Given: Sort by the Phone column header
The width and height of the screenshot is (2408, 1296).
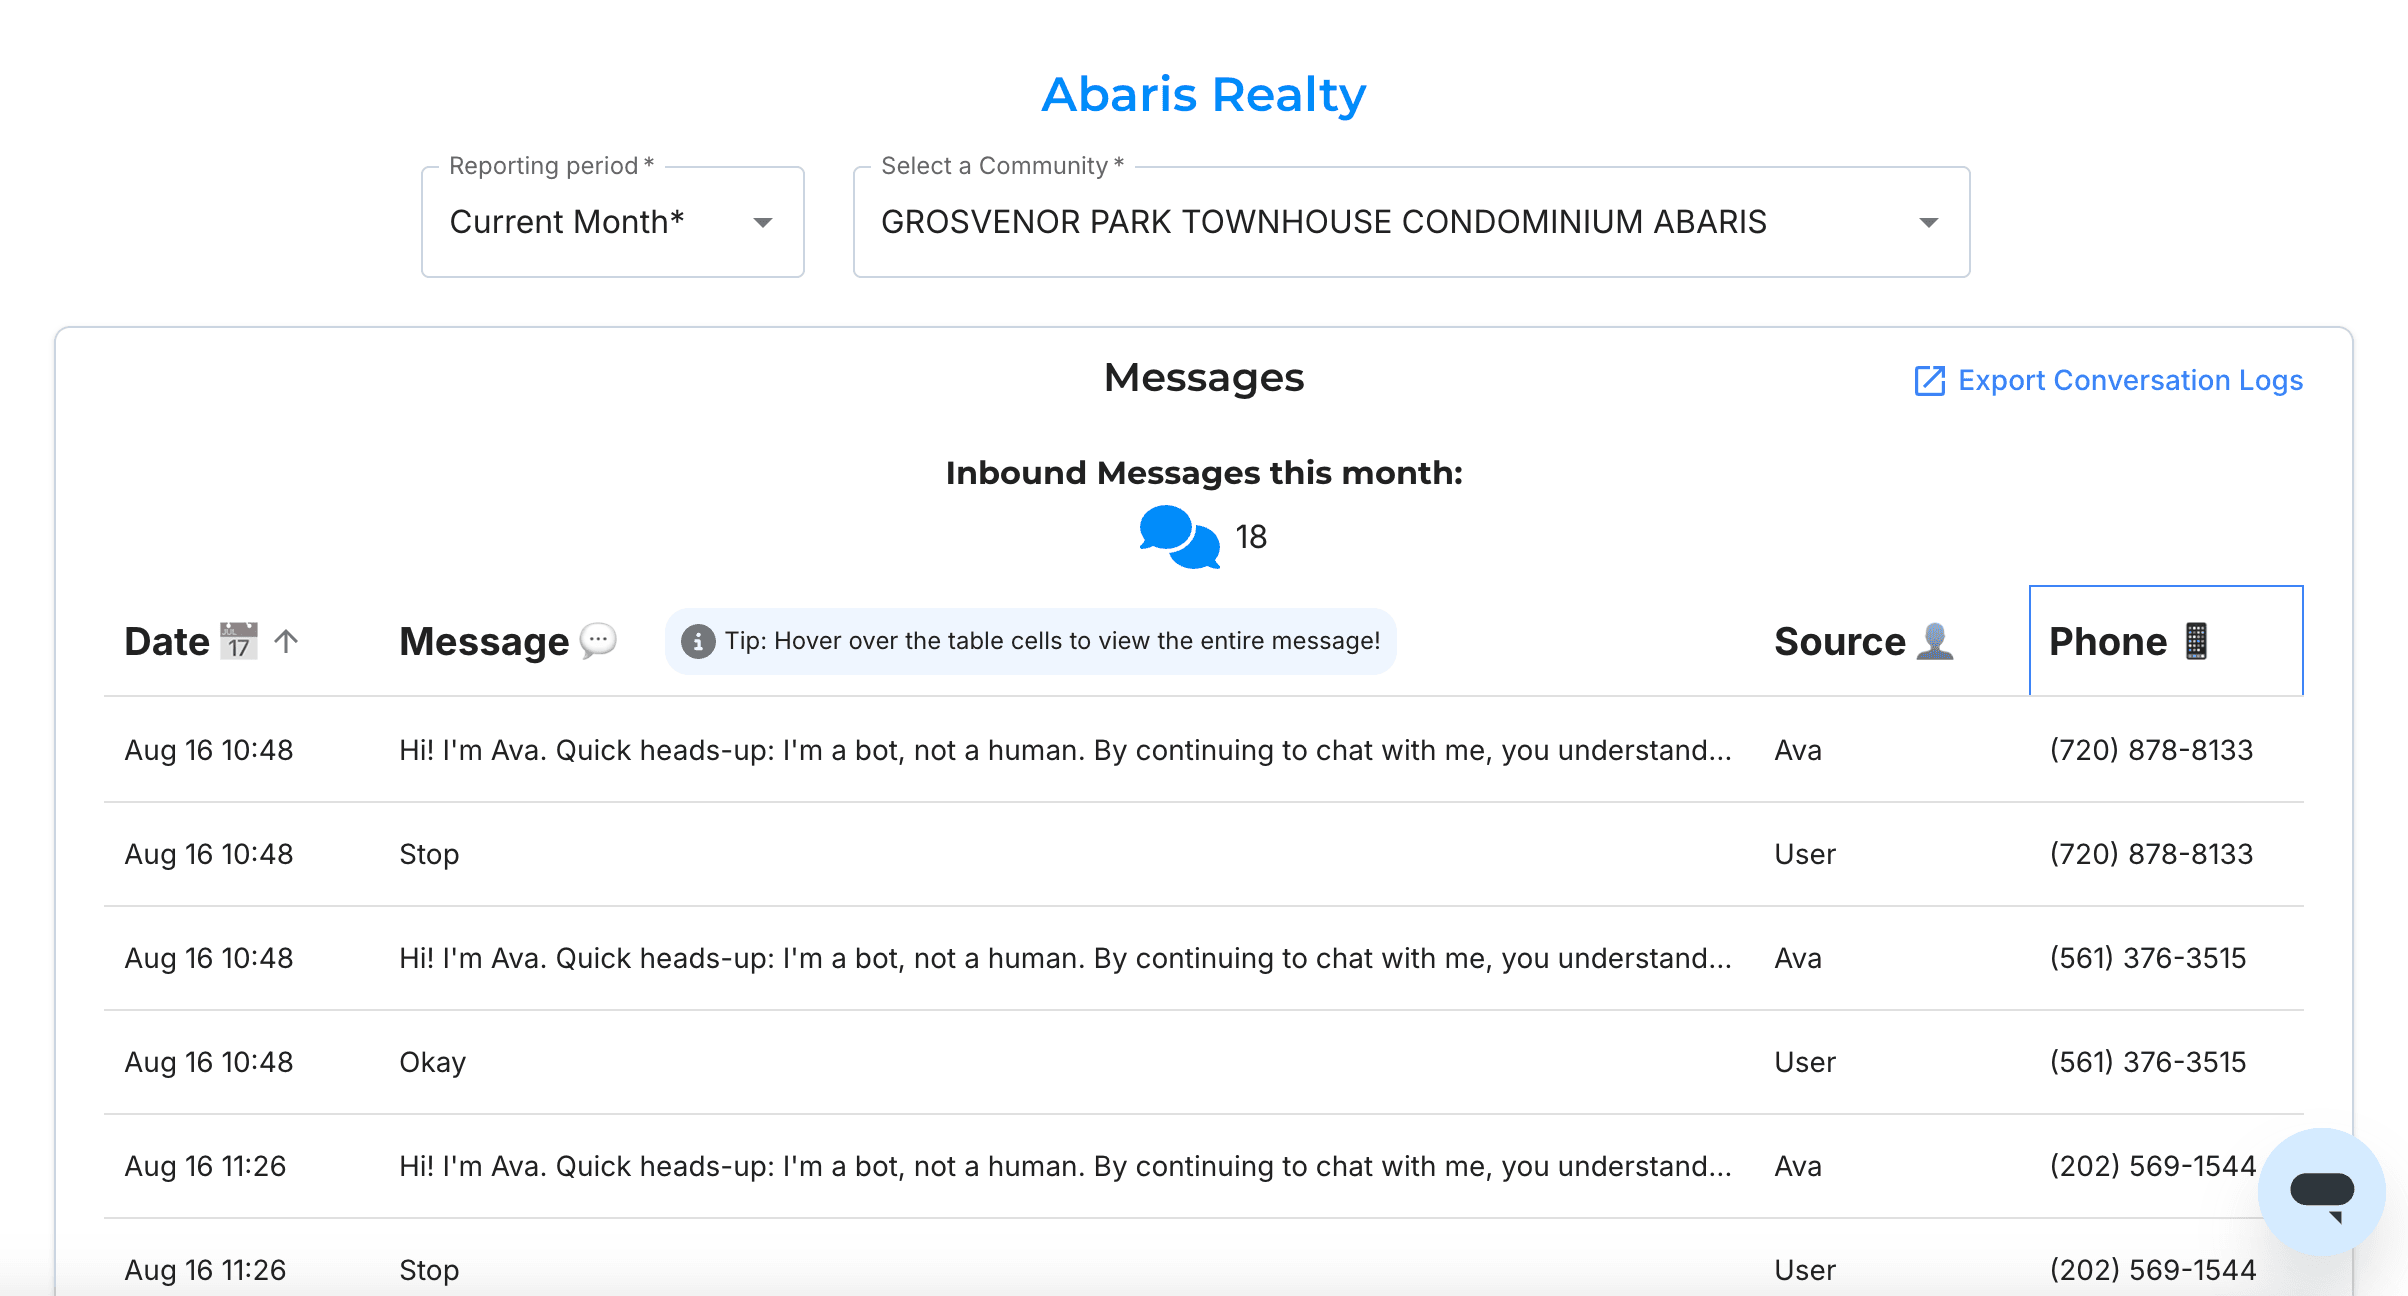Looking at the screenshot, I should click(2108, 641).
